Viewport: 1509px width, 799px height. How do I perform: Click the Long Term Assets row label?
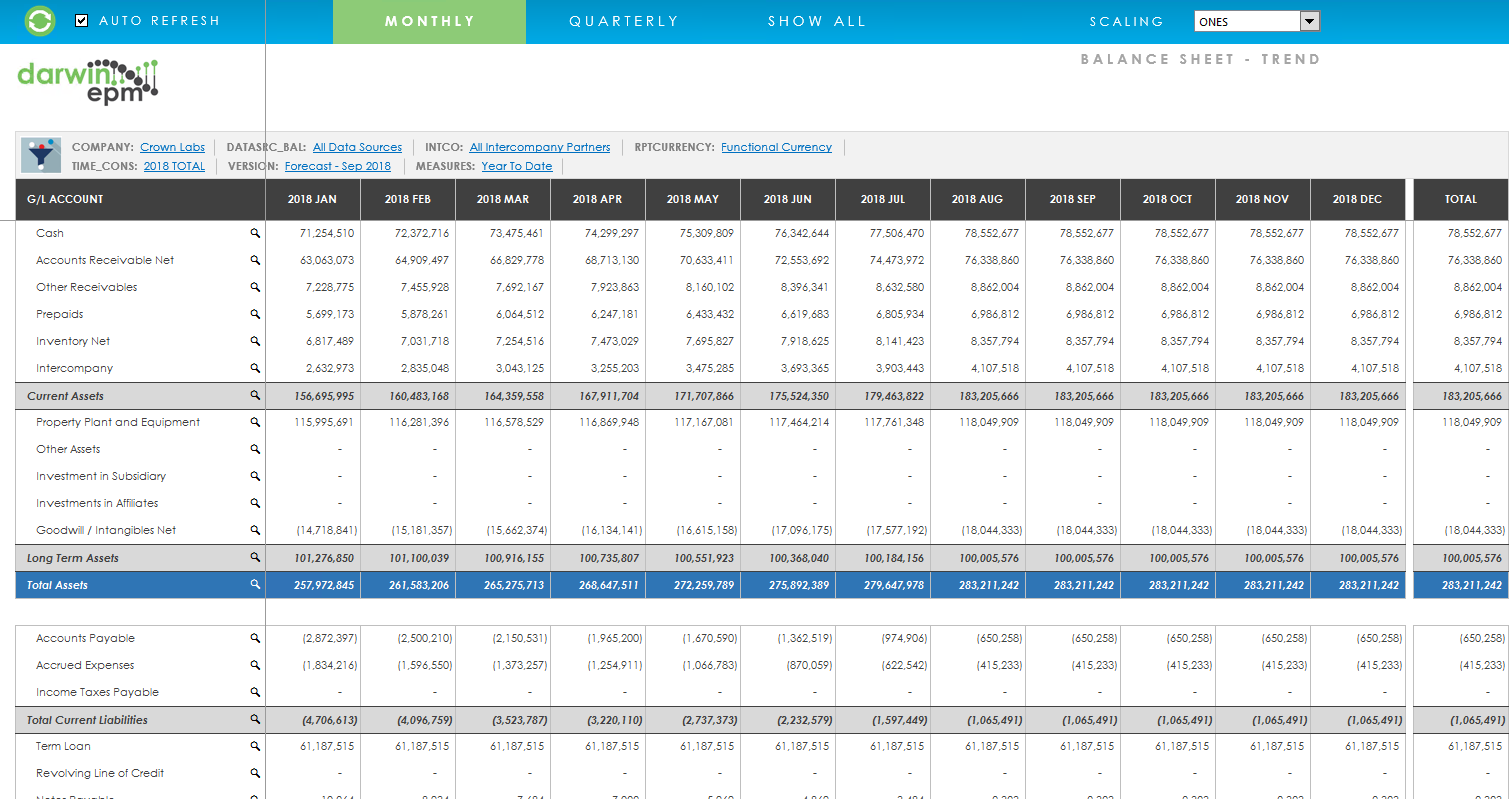click(73, 558)
